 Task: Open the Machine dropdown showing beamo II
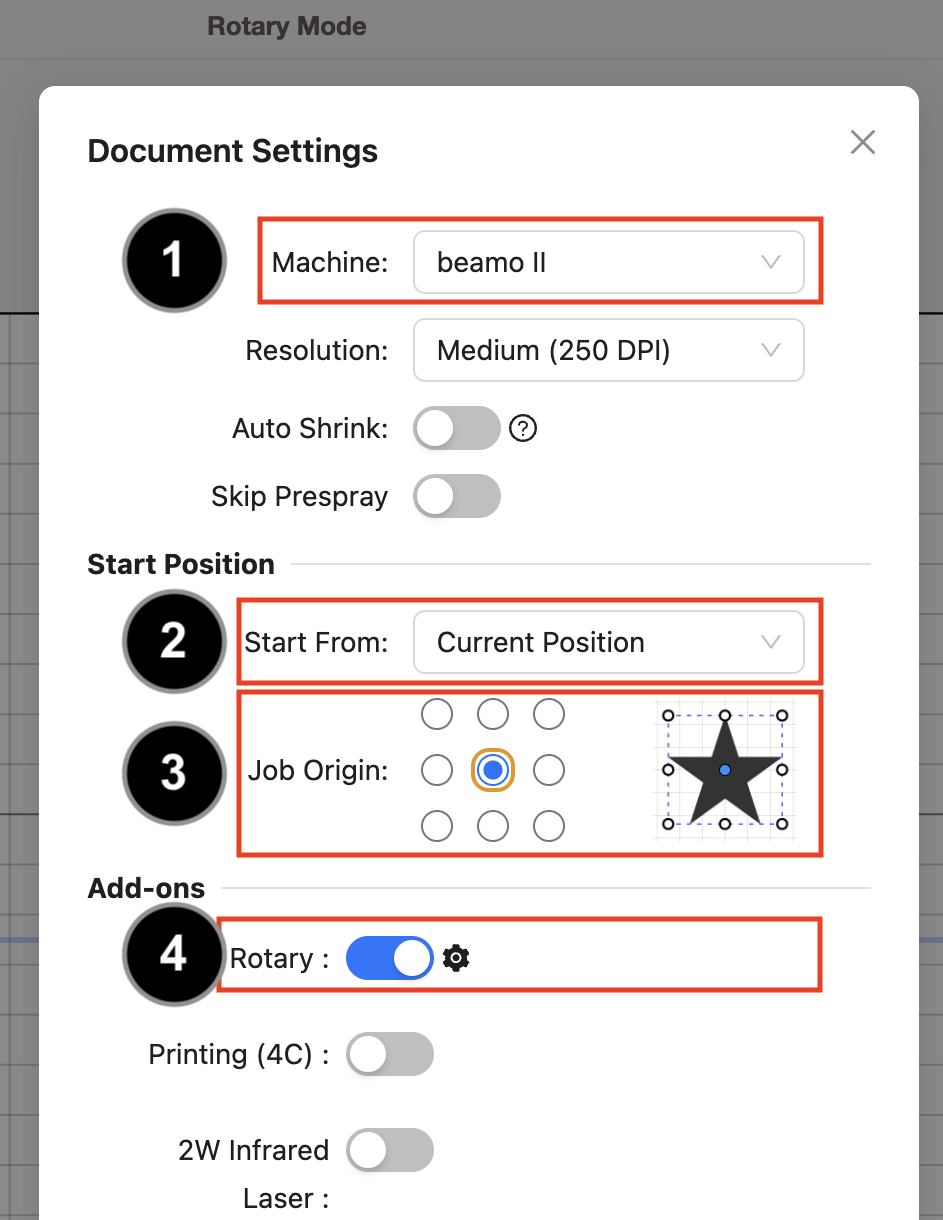point(609,263)
